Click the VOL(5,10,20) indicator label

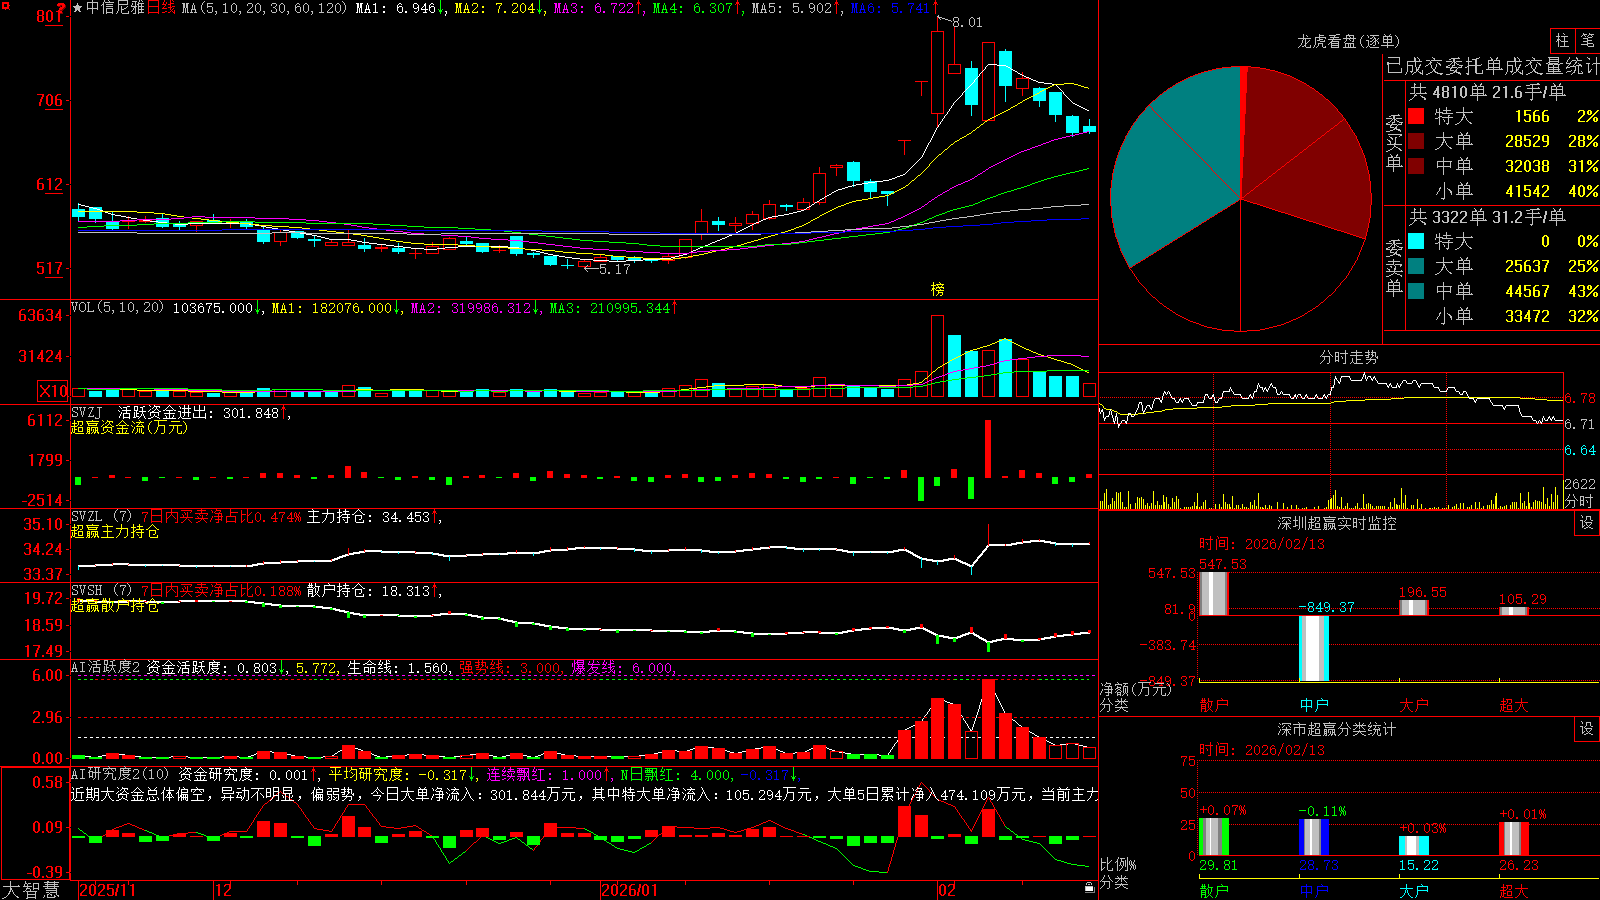point(118,307)
